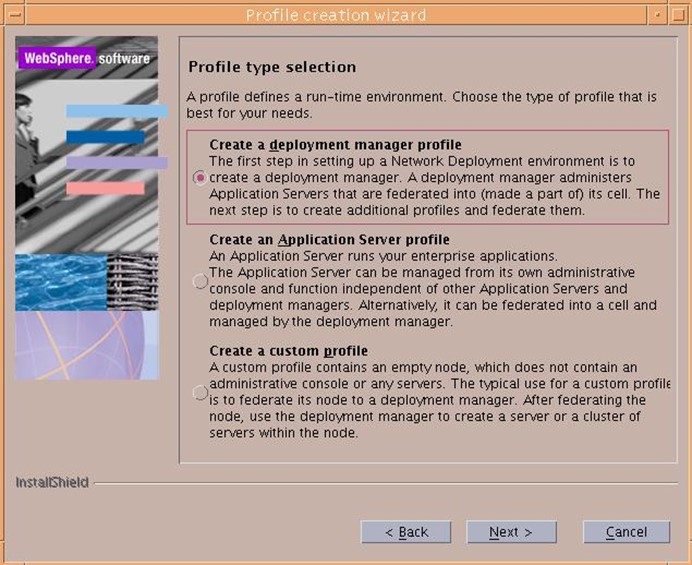Minimize the Profile creation wizard window
The height and width of the screenshot is (565, 692).
[x=654, y=15]
